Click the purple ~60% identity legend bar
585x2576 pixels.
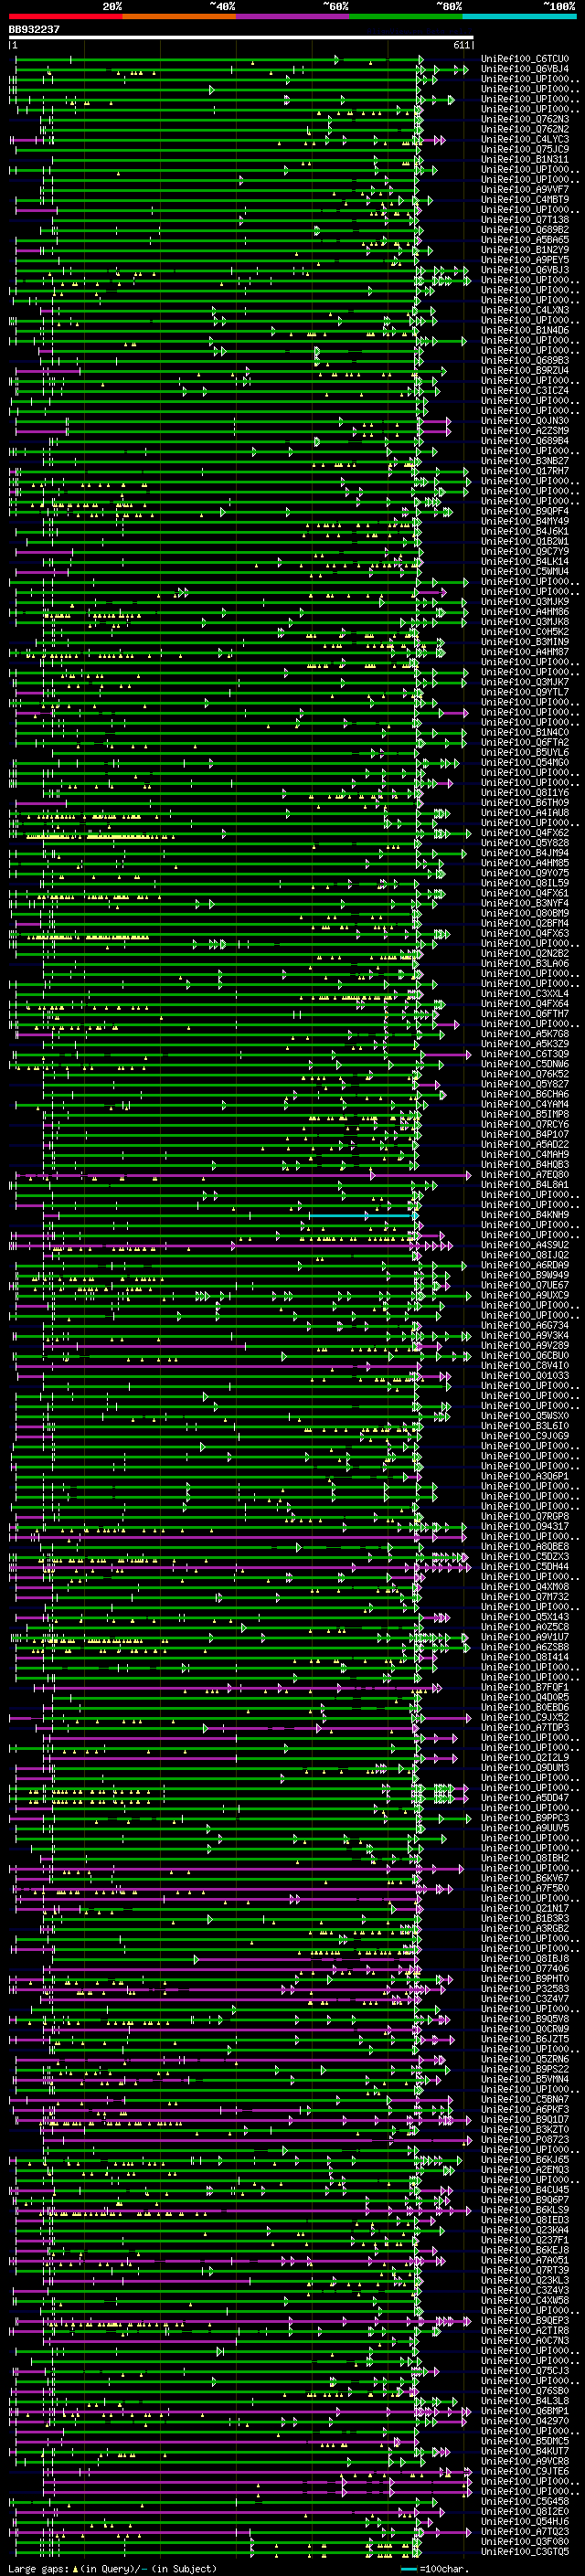click(x=293, y=16)
